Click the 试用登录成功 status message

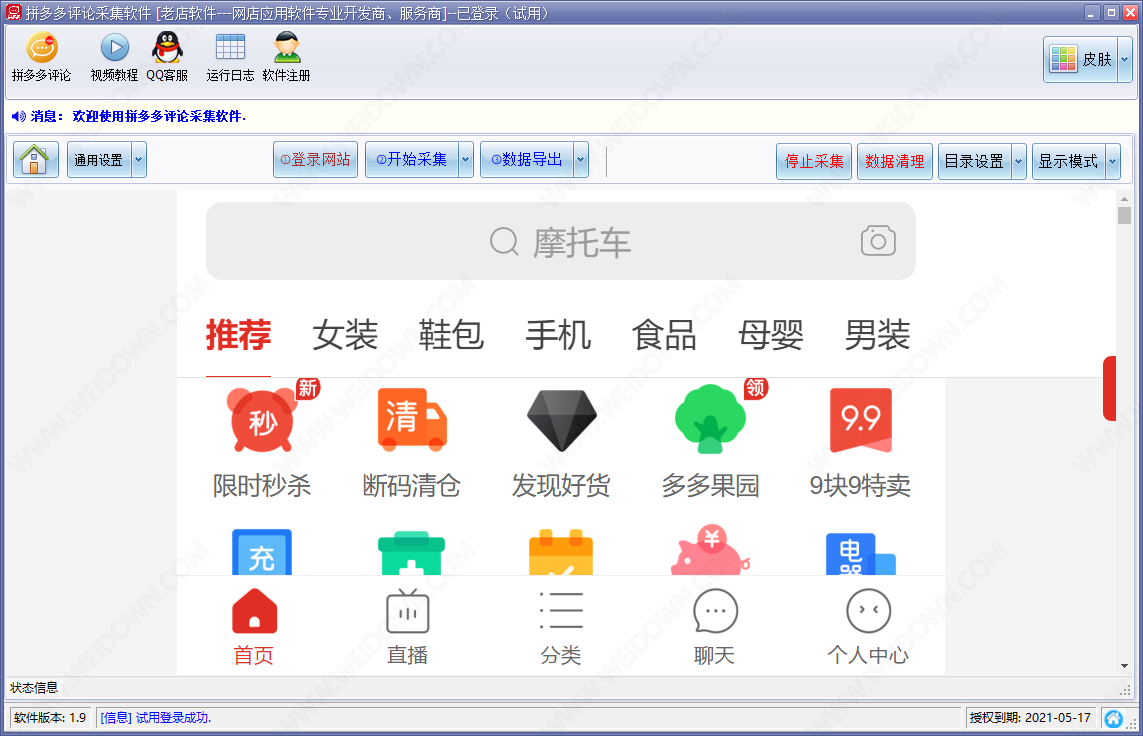(x=155, y=718)
